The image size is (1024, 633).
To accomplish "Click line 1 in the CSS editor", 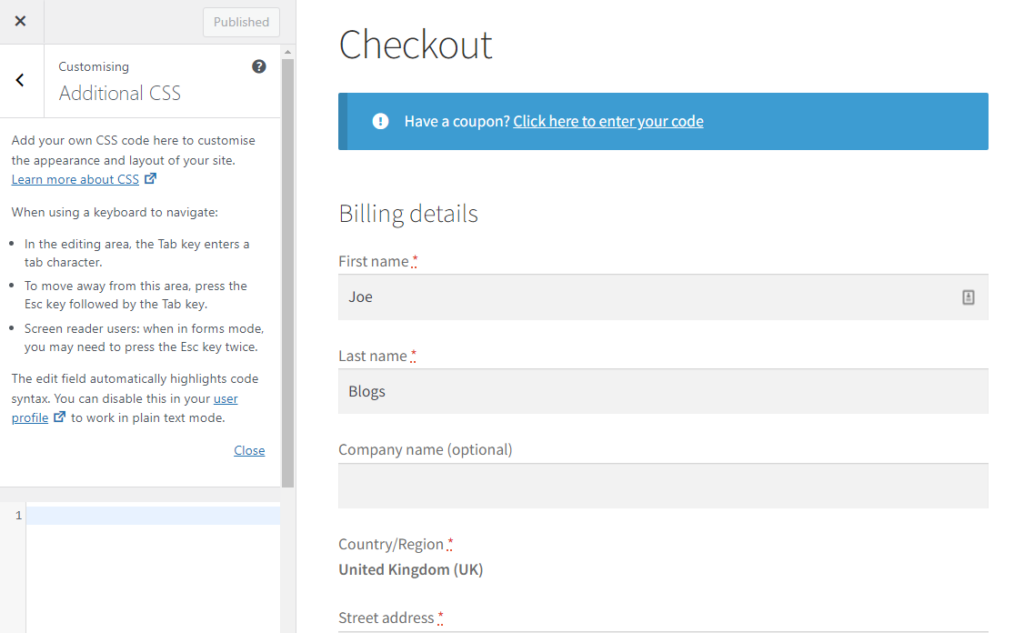I will tap(153, 515).
